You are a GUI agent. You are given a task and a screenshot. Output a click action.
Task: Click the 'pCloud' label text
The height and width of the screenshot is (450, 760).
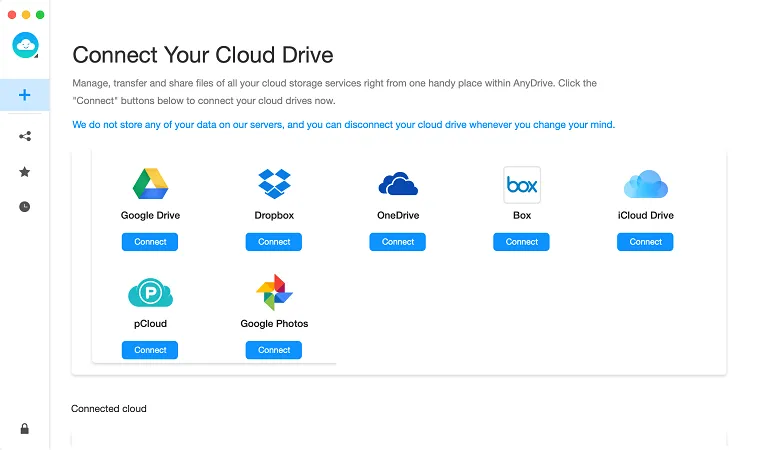150,323
